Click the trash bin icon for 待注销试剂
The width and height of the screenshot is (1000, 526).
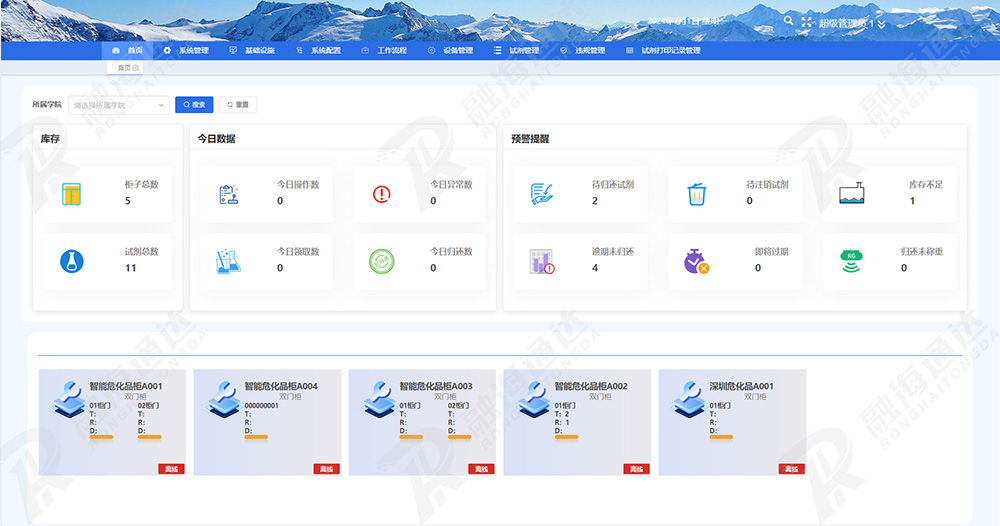coord(696,194)
